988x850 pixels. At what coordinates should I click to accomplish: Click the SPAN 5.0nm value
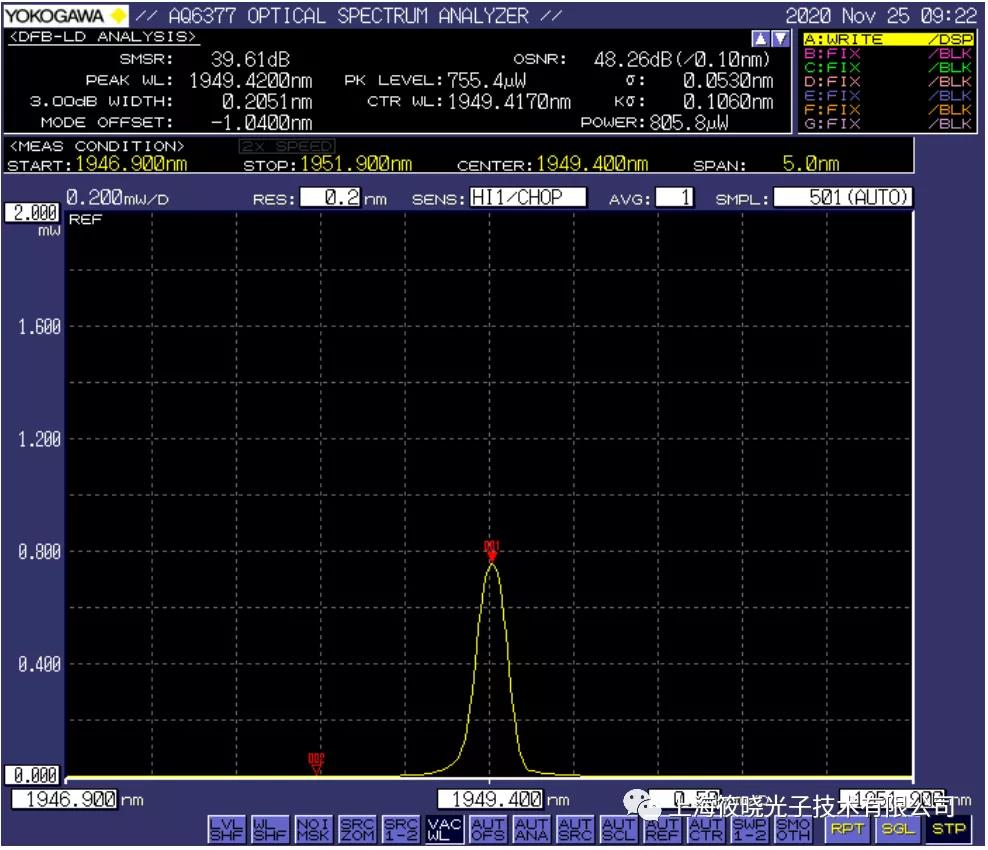pyautogui.click(x=811, y=164)
